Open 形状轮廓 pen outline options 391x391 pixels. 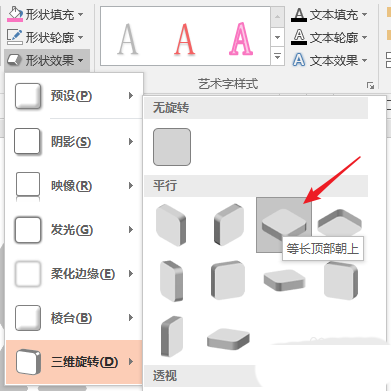coord(45,37)
